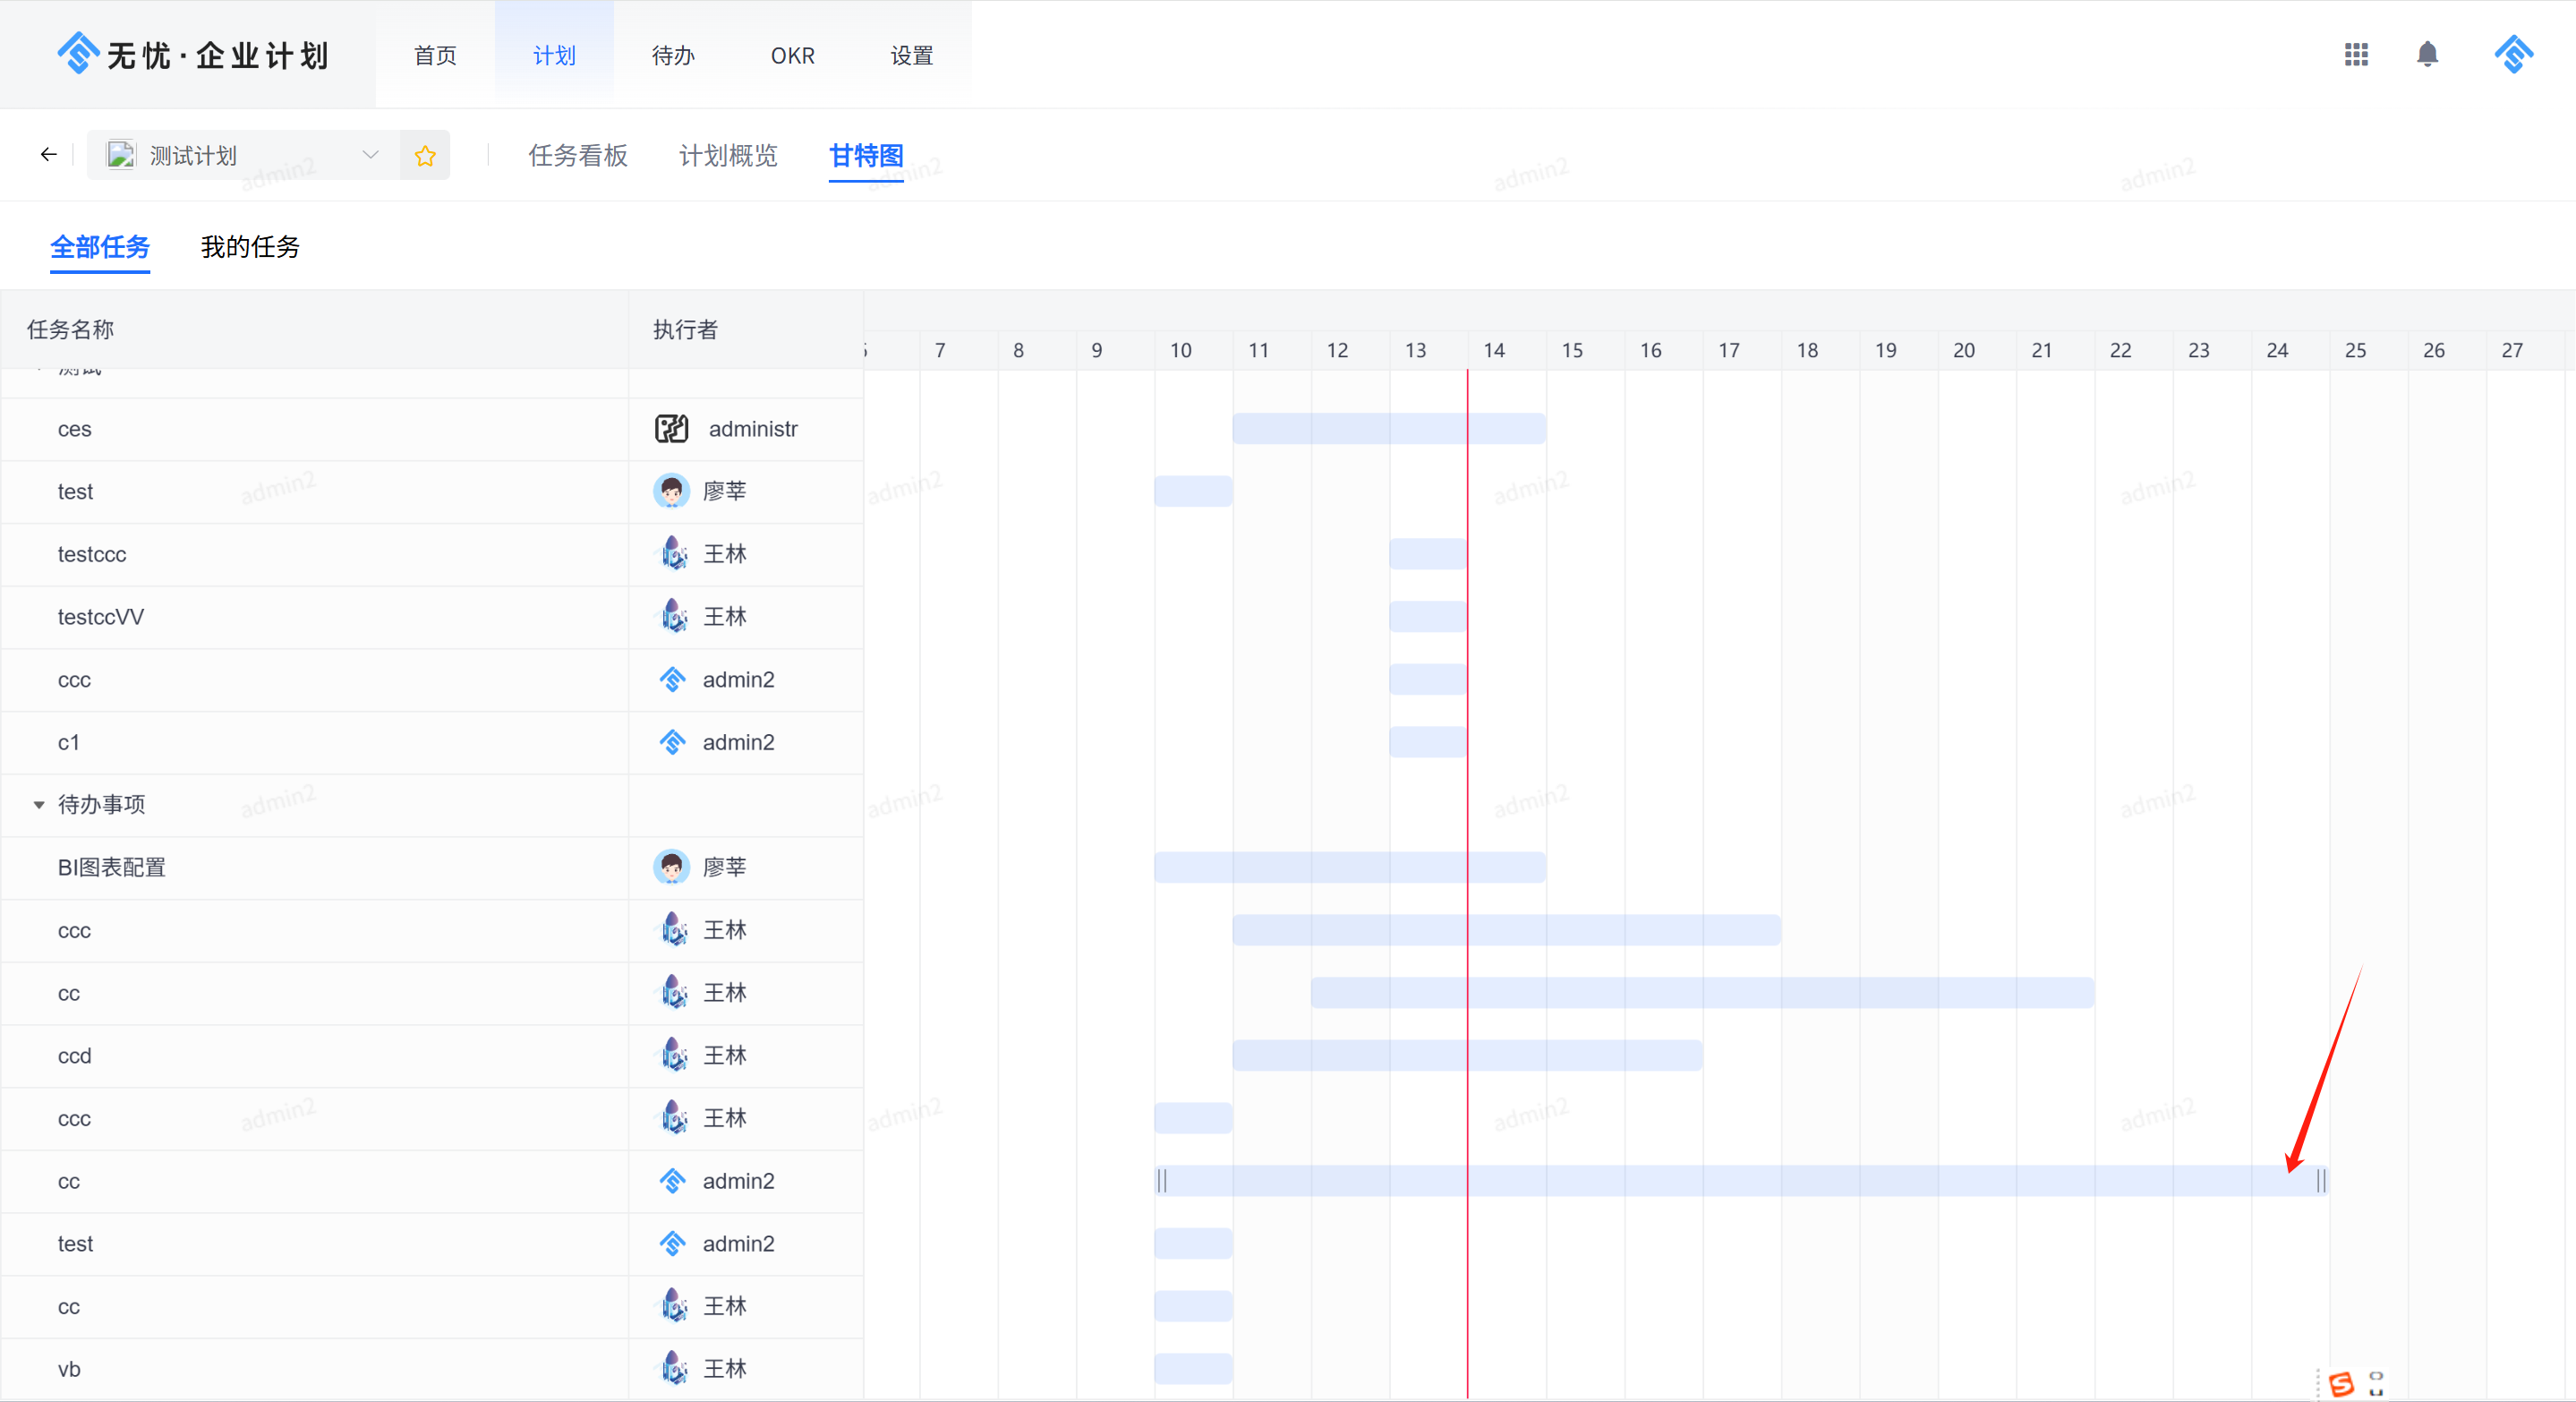The width and height of the screenshot is (2576, 1402).
Task: Click the yellow star favorite icon
Action: pyautogui.click(x=425, y=156)
